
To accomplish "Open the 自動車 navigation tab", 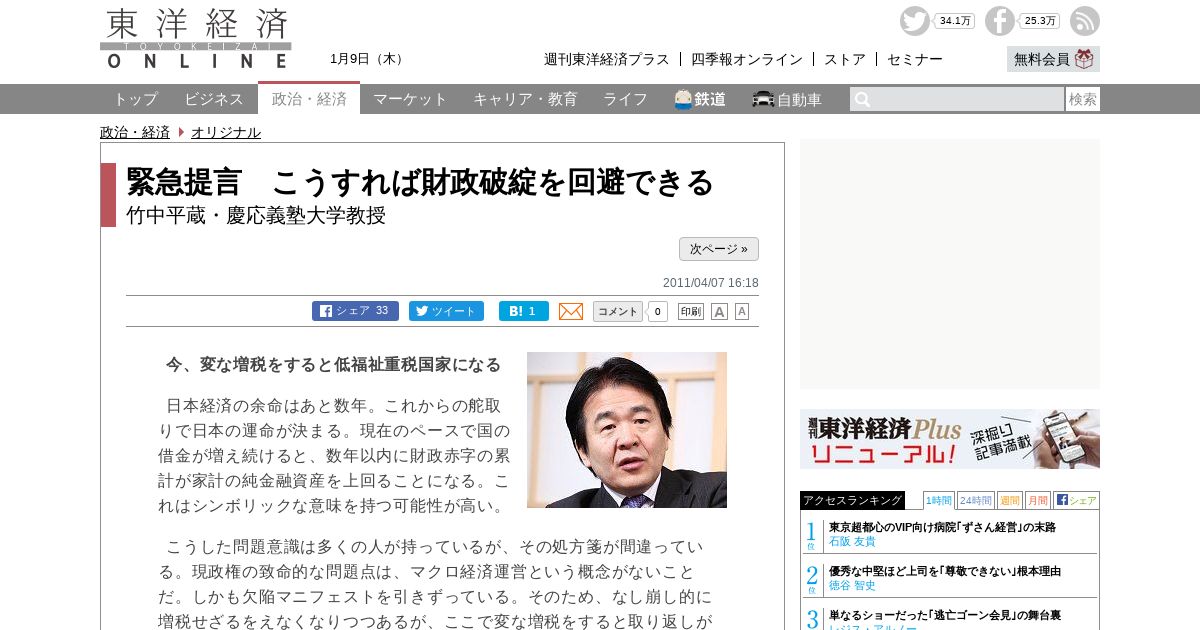I will [787, 99].
